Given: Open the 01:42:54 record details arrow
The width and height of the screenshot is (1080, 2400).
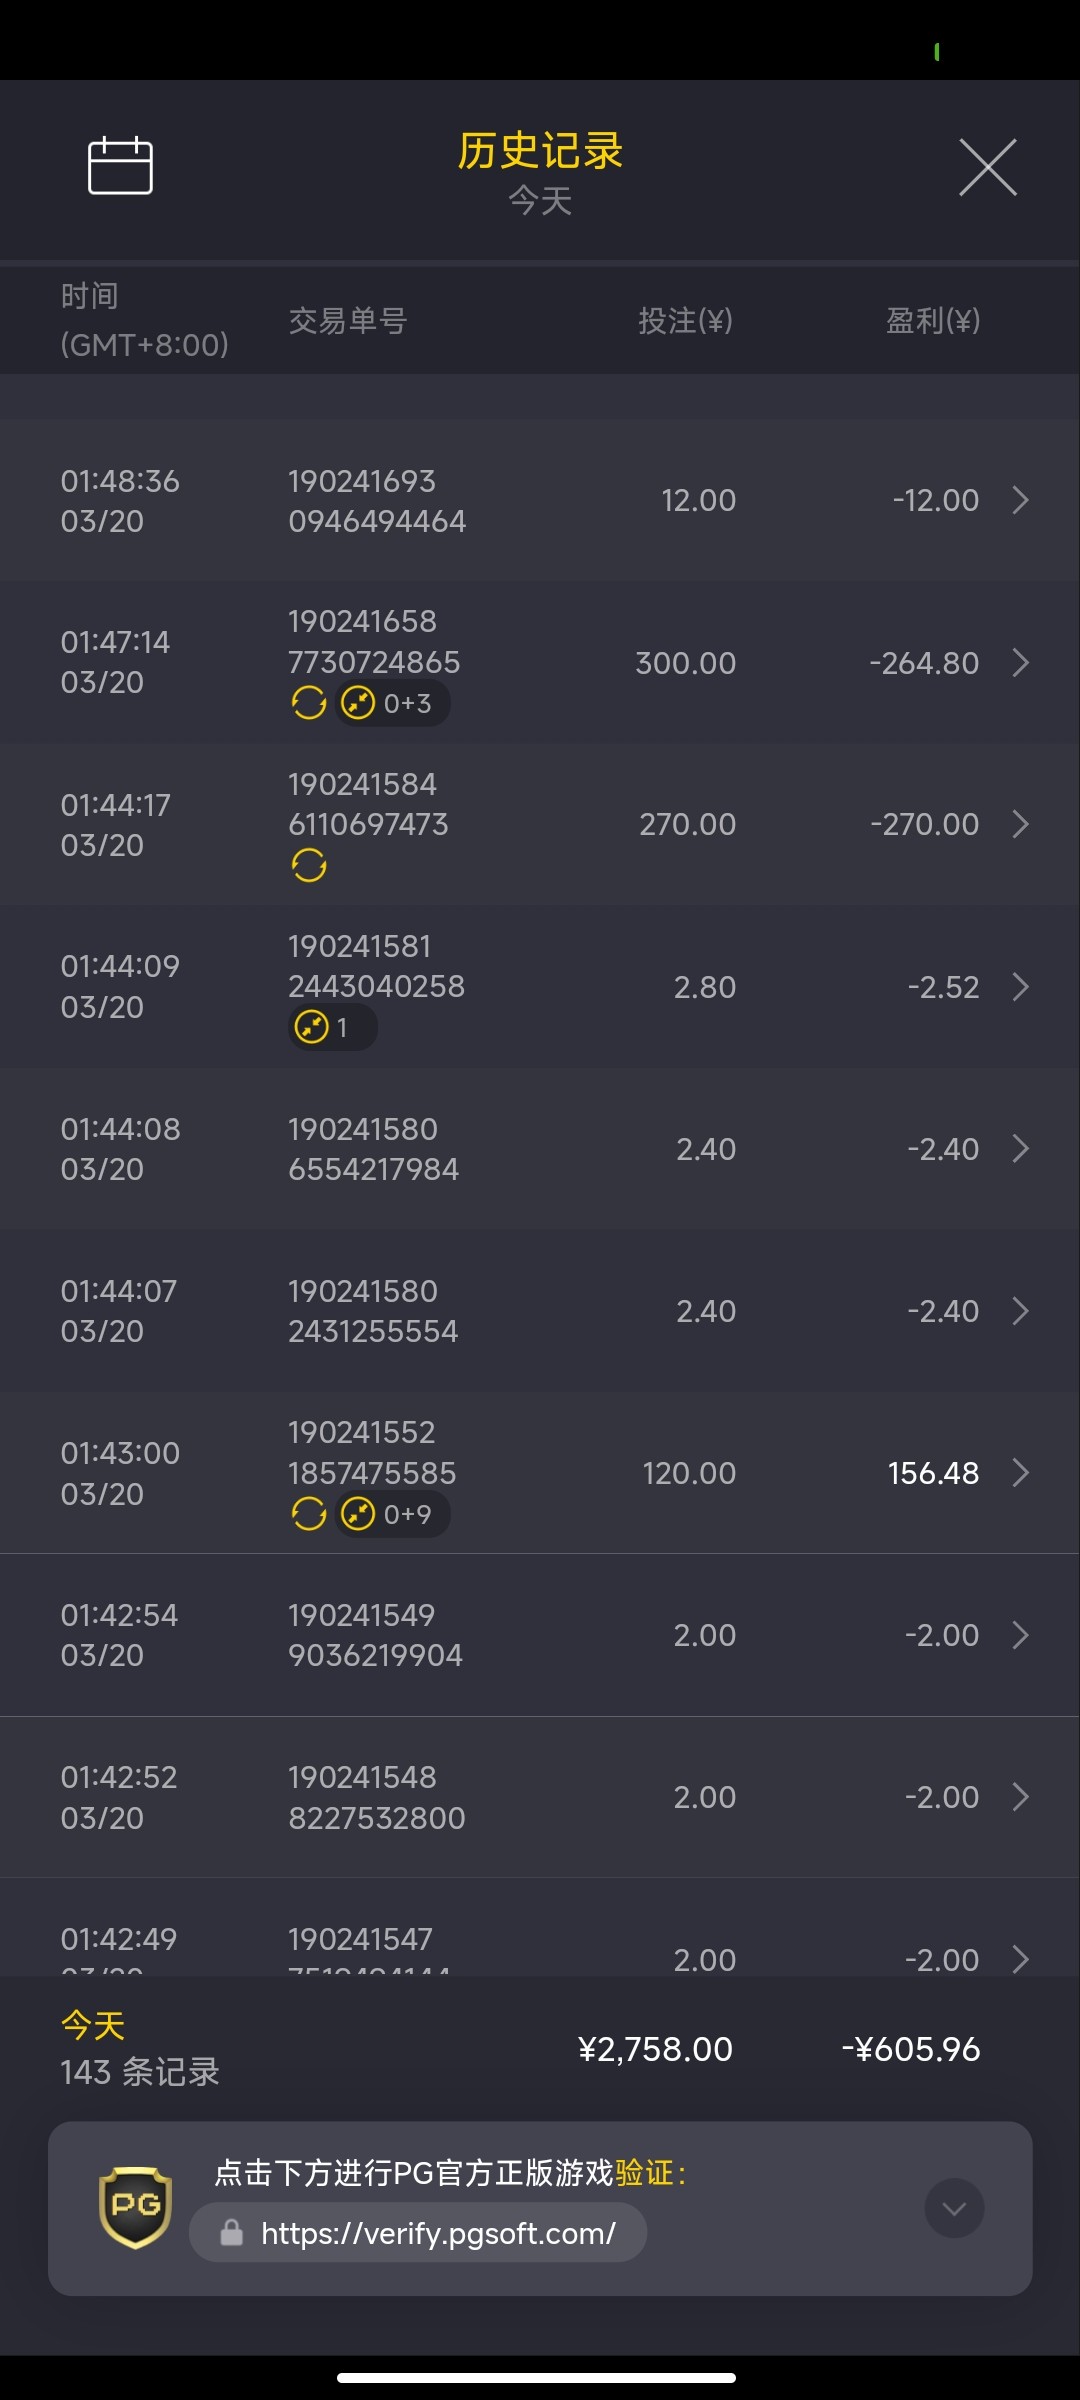Looking at the screenshot, I should pos(1020,1635).
